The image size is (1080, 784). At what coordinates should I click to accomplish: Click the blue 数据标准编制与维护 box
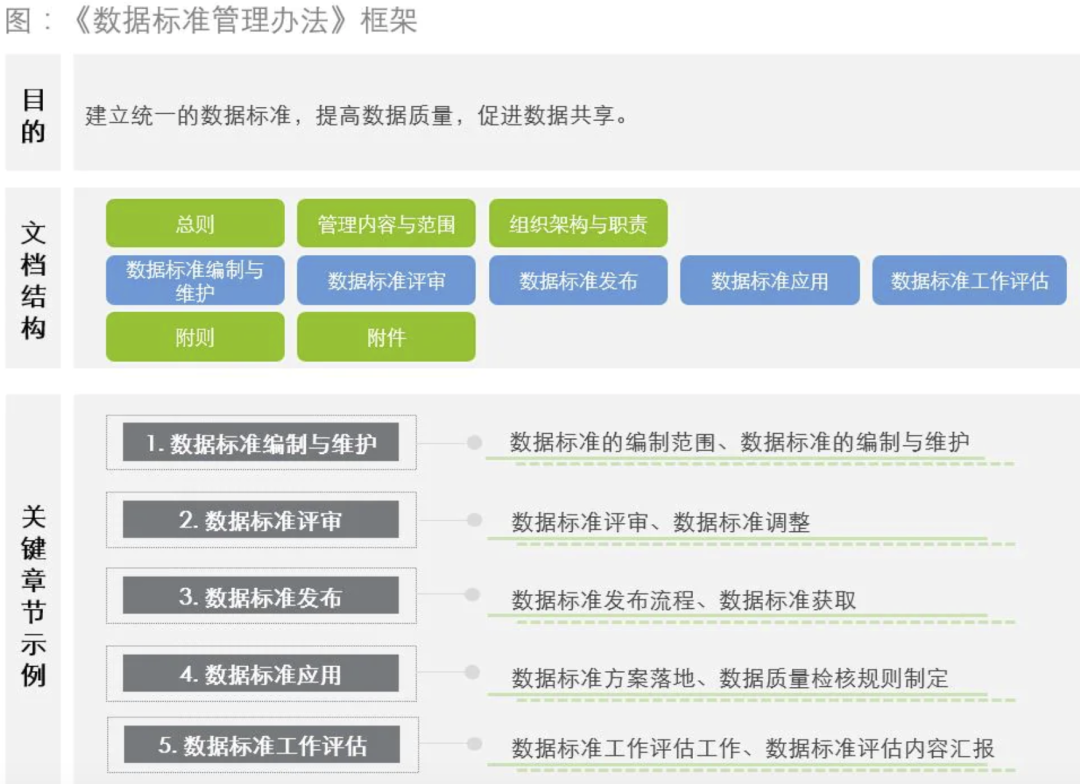click(195, 280)
